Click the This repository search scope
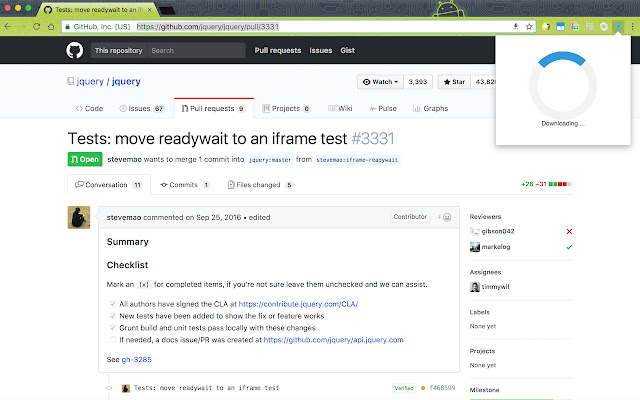Viewport: 640px width, 400px height. 119,50
